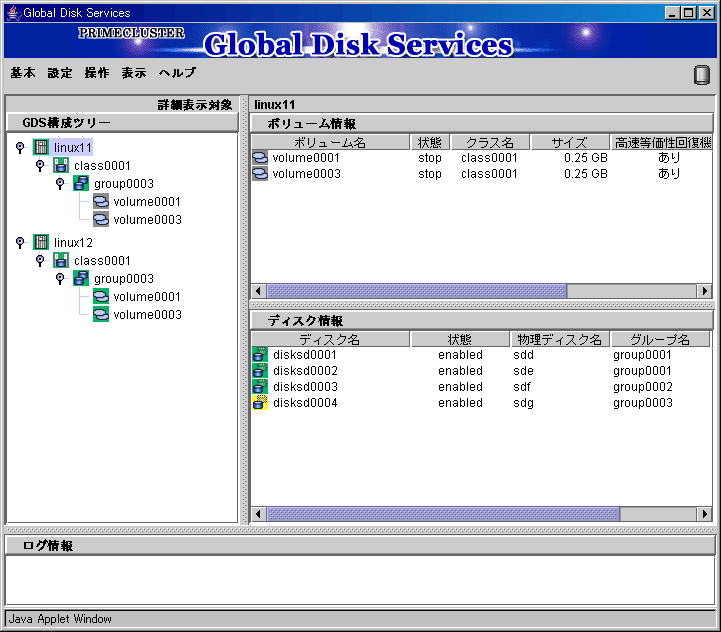Select linux11 label in GDS tree
The image size is (721, 632).
[73, 148]
